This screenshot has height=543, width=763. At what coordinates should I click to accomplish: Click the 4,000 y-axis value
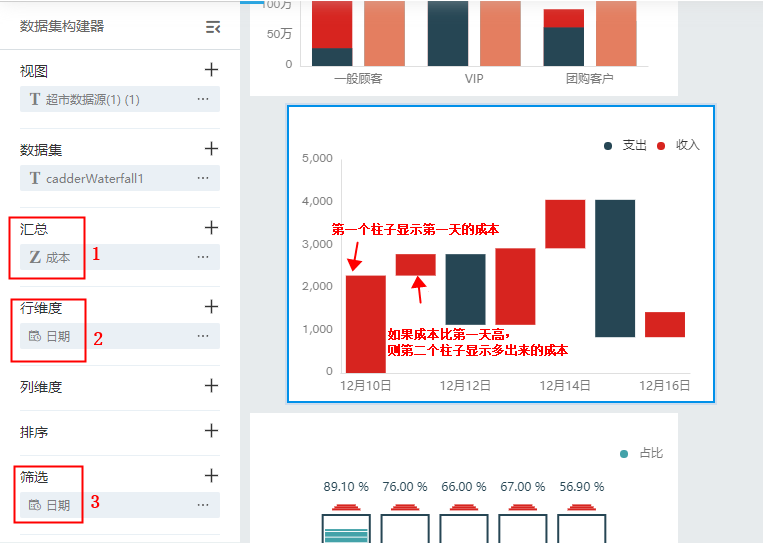point(317,201)
